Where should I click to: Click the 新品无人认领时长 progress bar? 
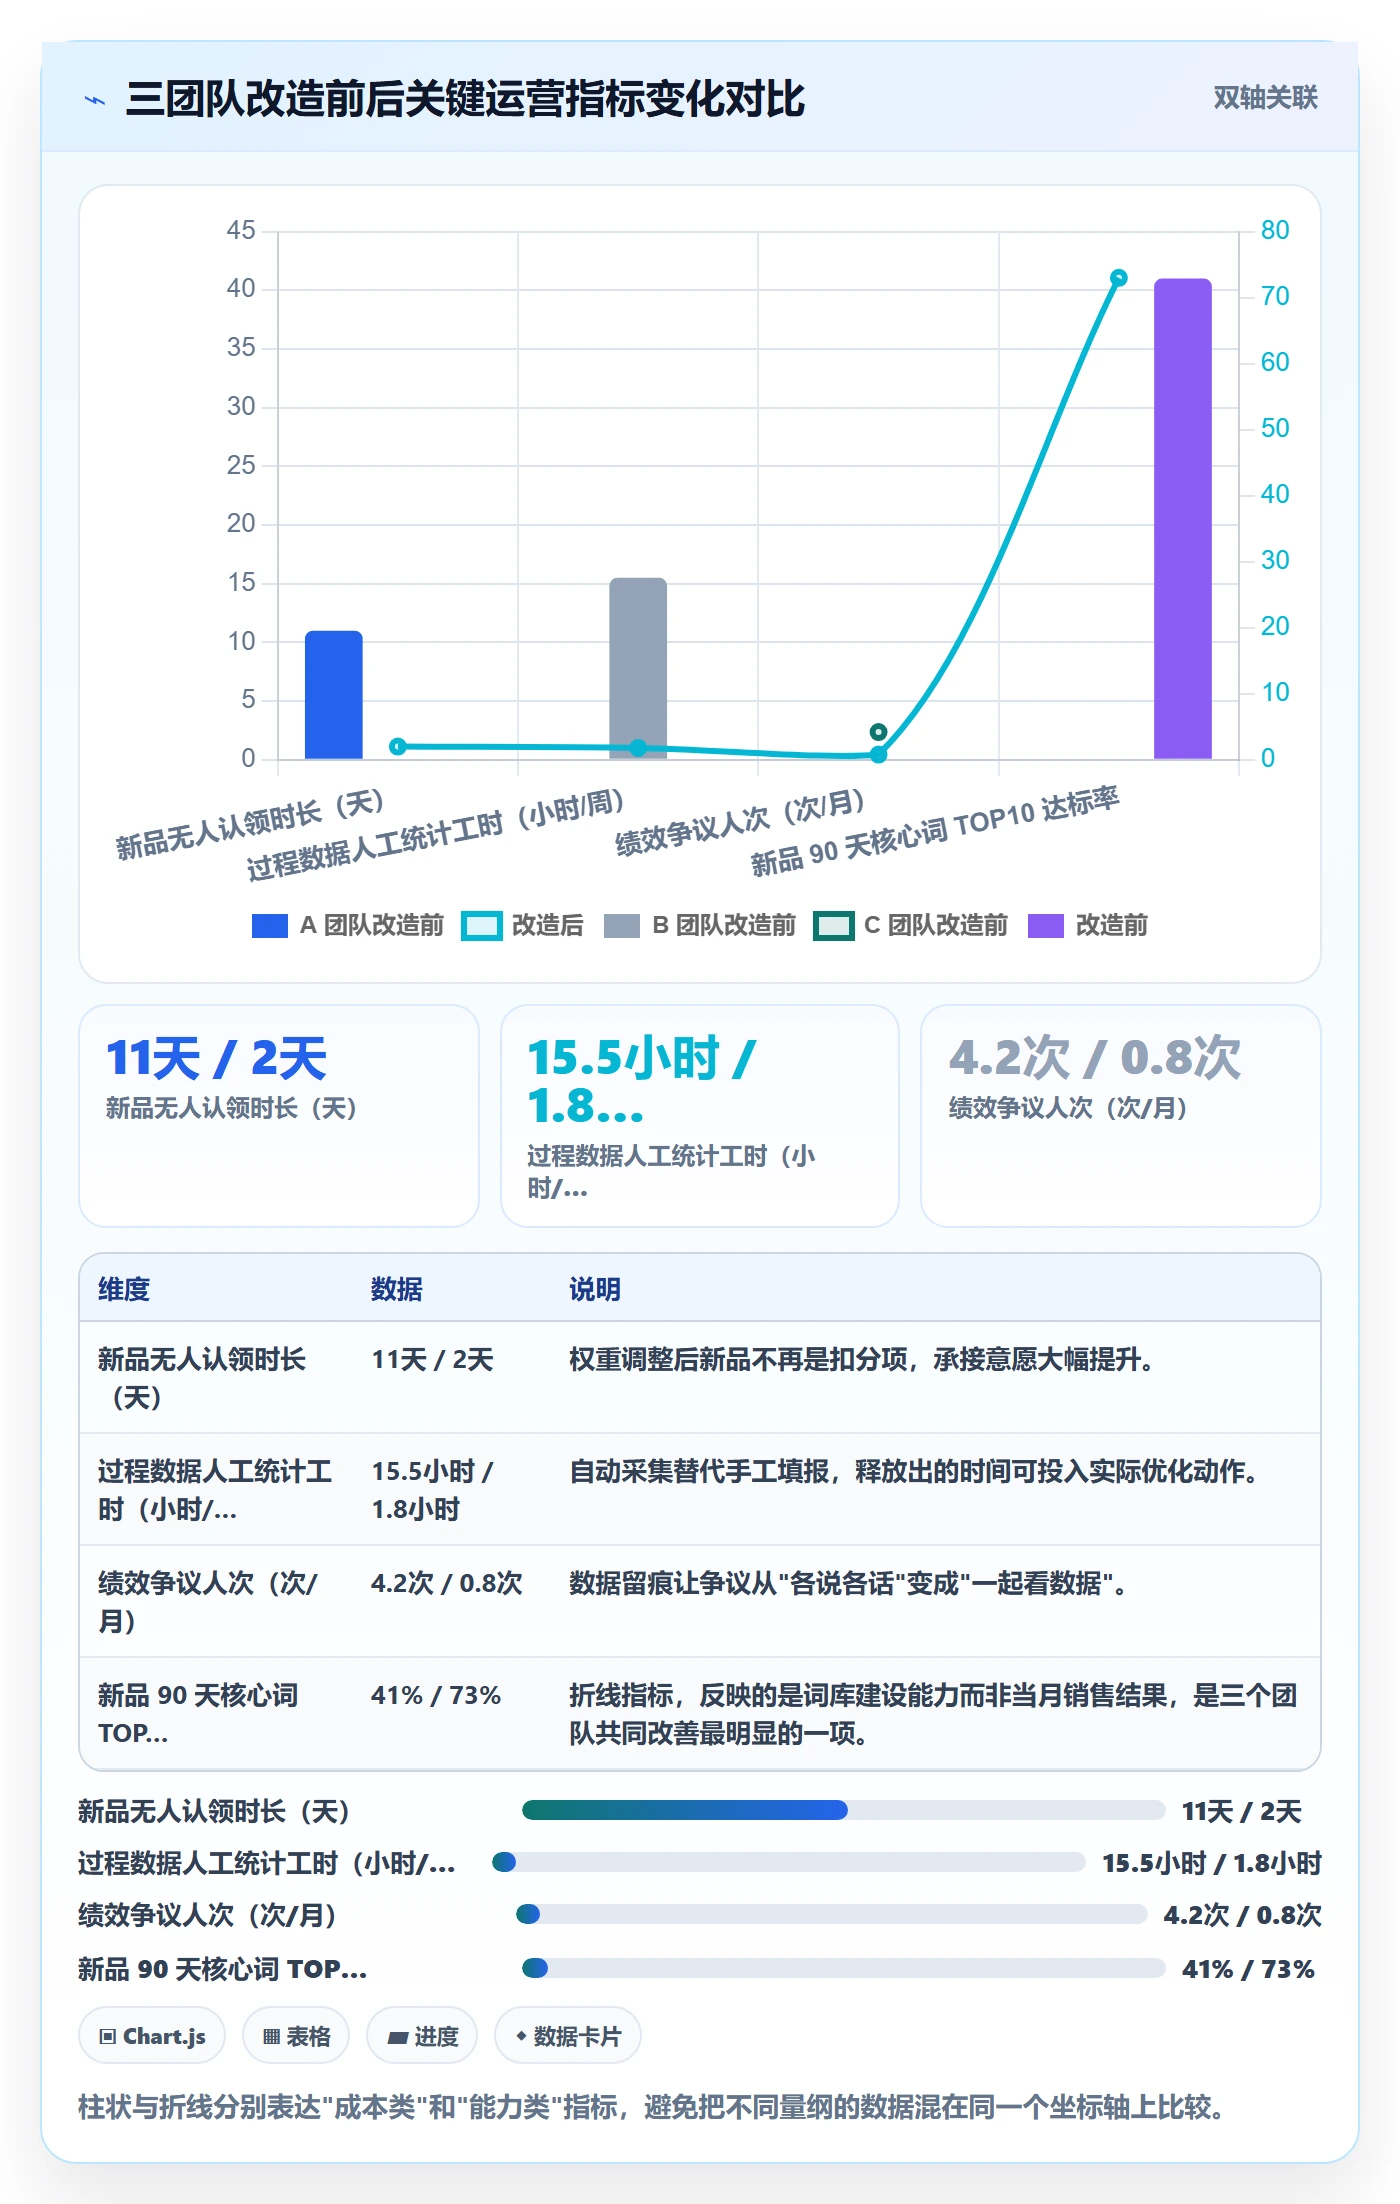(844, 1810)
